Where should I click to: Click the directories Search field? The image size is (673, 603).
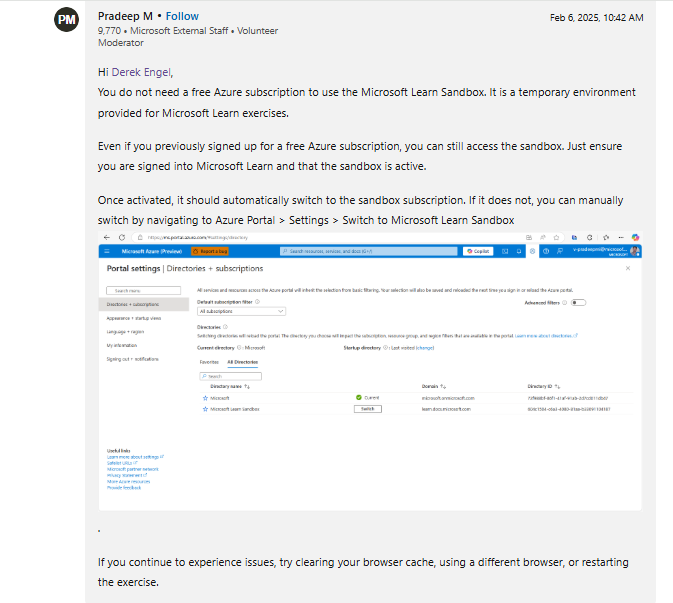pos(230,376)
